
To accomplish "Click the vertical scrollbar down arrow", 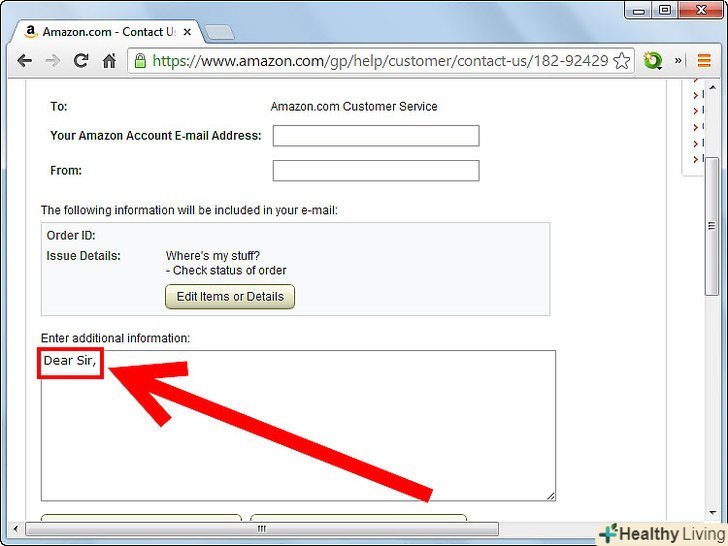I will tap(713, 513).
